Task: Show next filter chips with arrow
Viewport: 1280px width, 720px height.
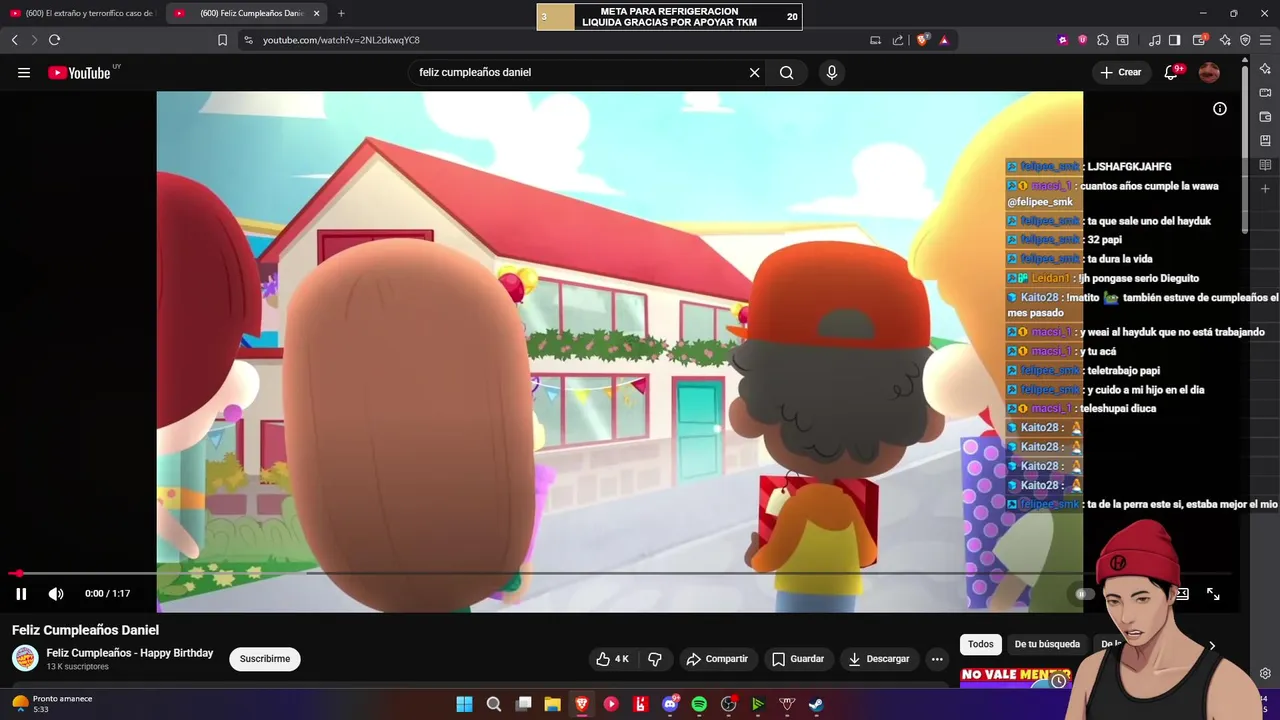Action: pos(1212,645)
